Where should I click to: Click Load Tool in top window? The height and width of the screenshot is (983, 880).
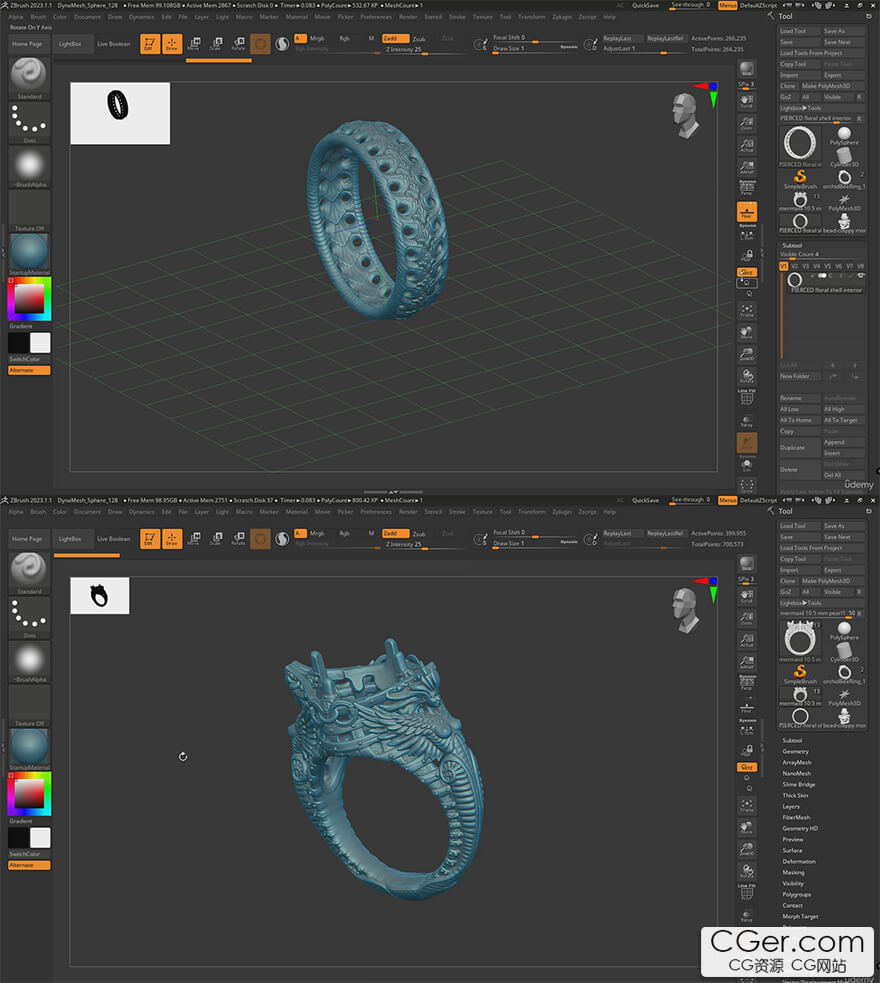pos(799,31)
